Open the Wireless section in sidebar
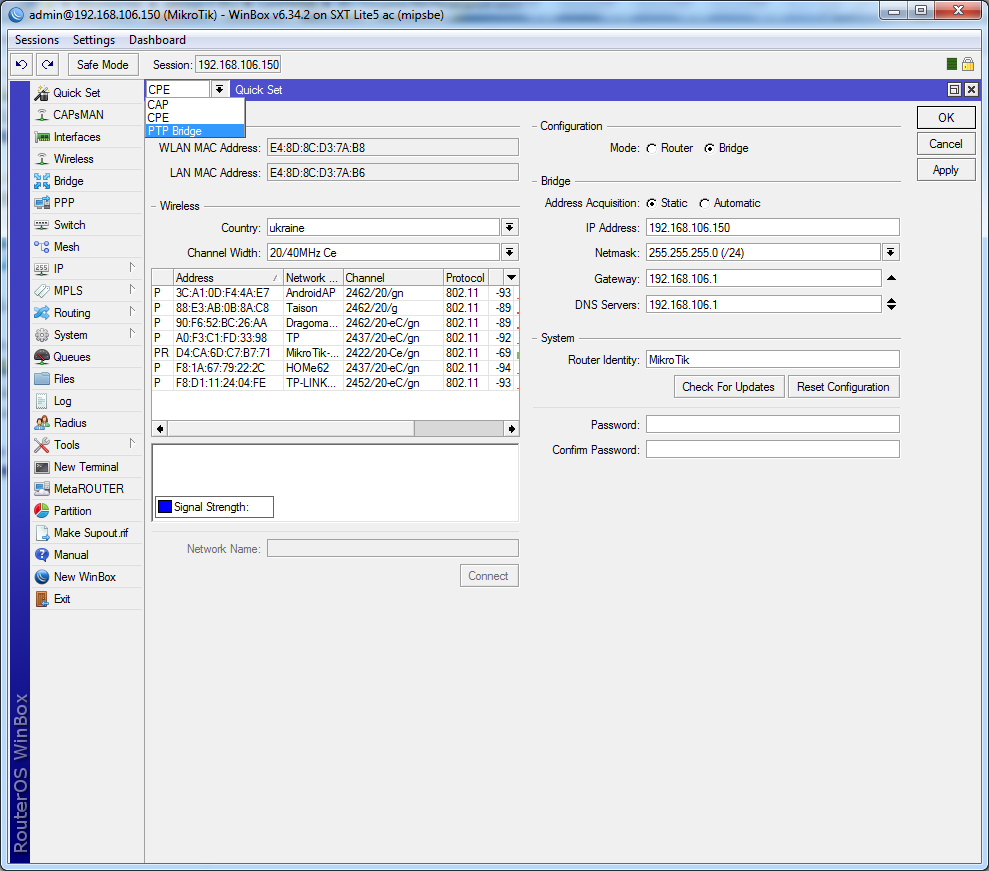Image resolution: width=989 pixels, height=871 pixels. [x=73, y=159]
